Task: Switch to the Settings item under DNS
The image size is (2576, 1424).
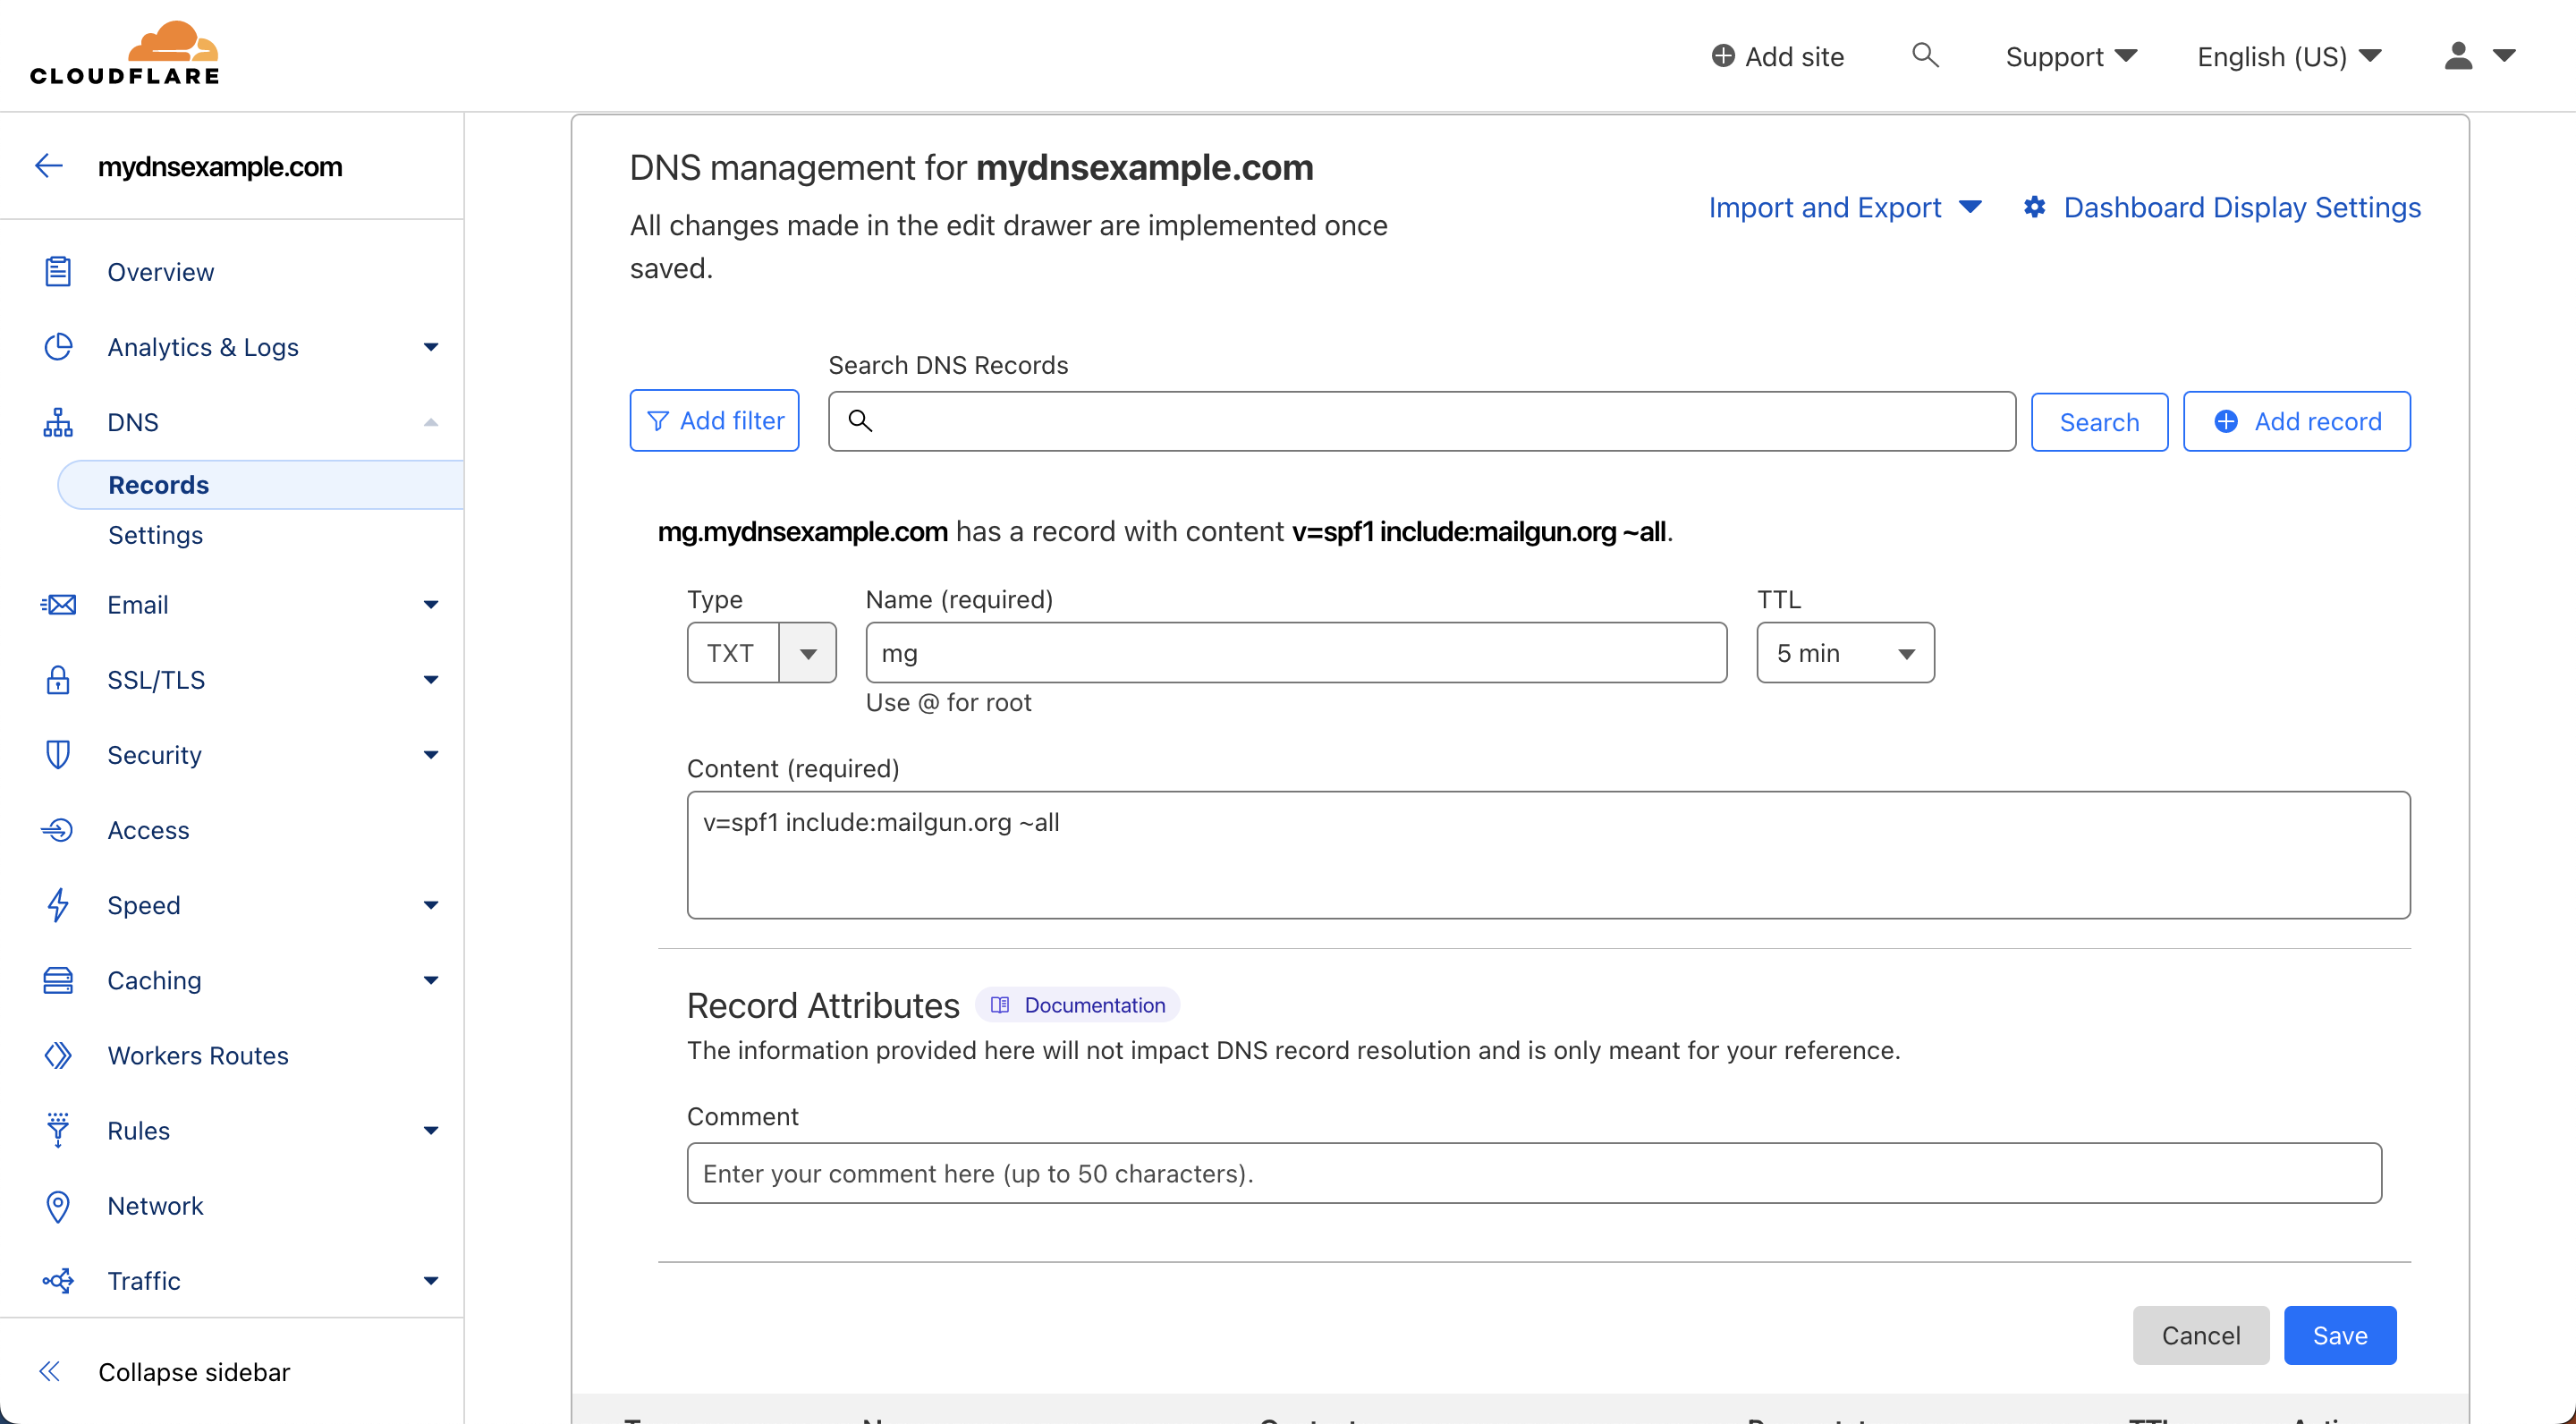Action: pos(156,535)
